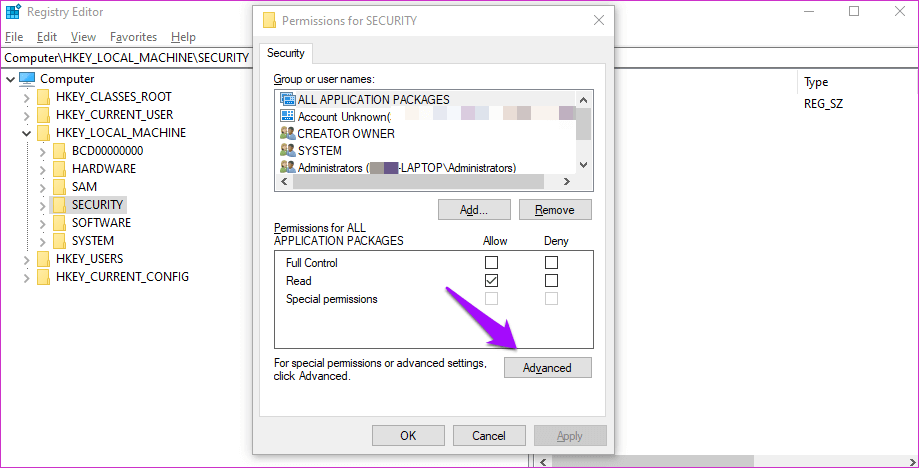
Task: Click the Computer icon in tree
Action: [27, 79]
